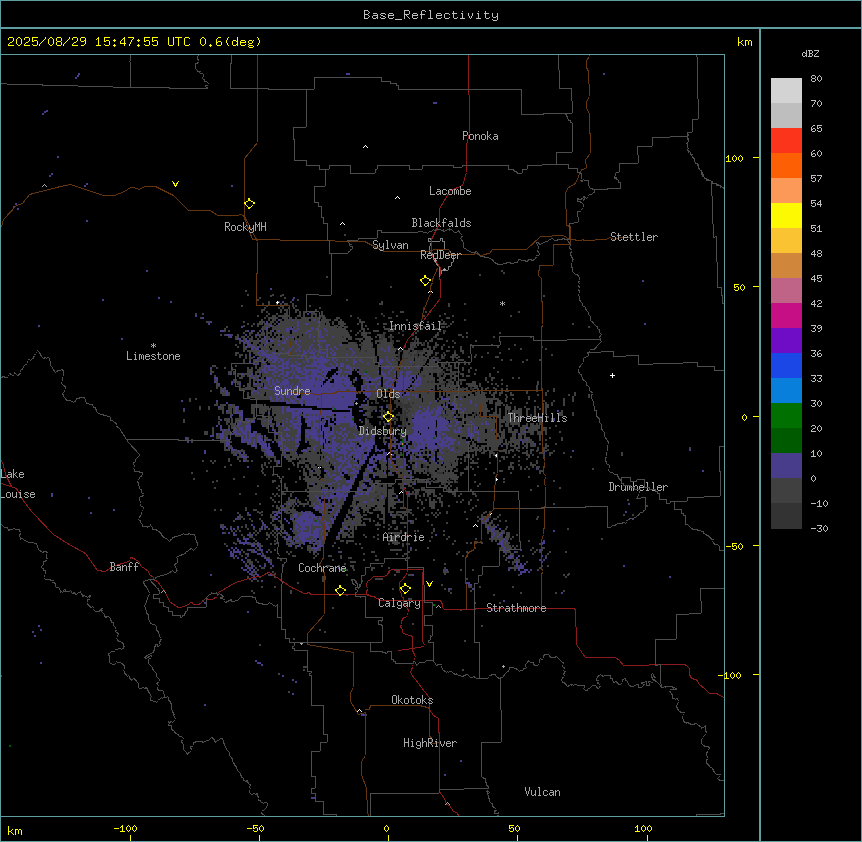This screenshot has width=862, height=842.
Task: Click the -30 value on the dBZ scale
Action: 819,529
